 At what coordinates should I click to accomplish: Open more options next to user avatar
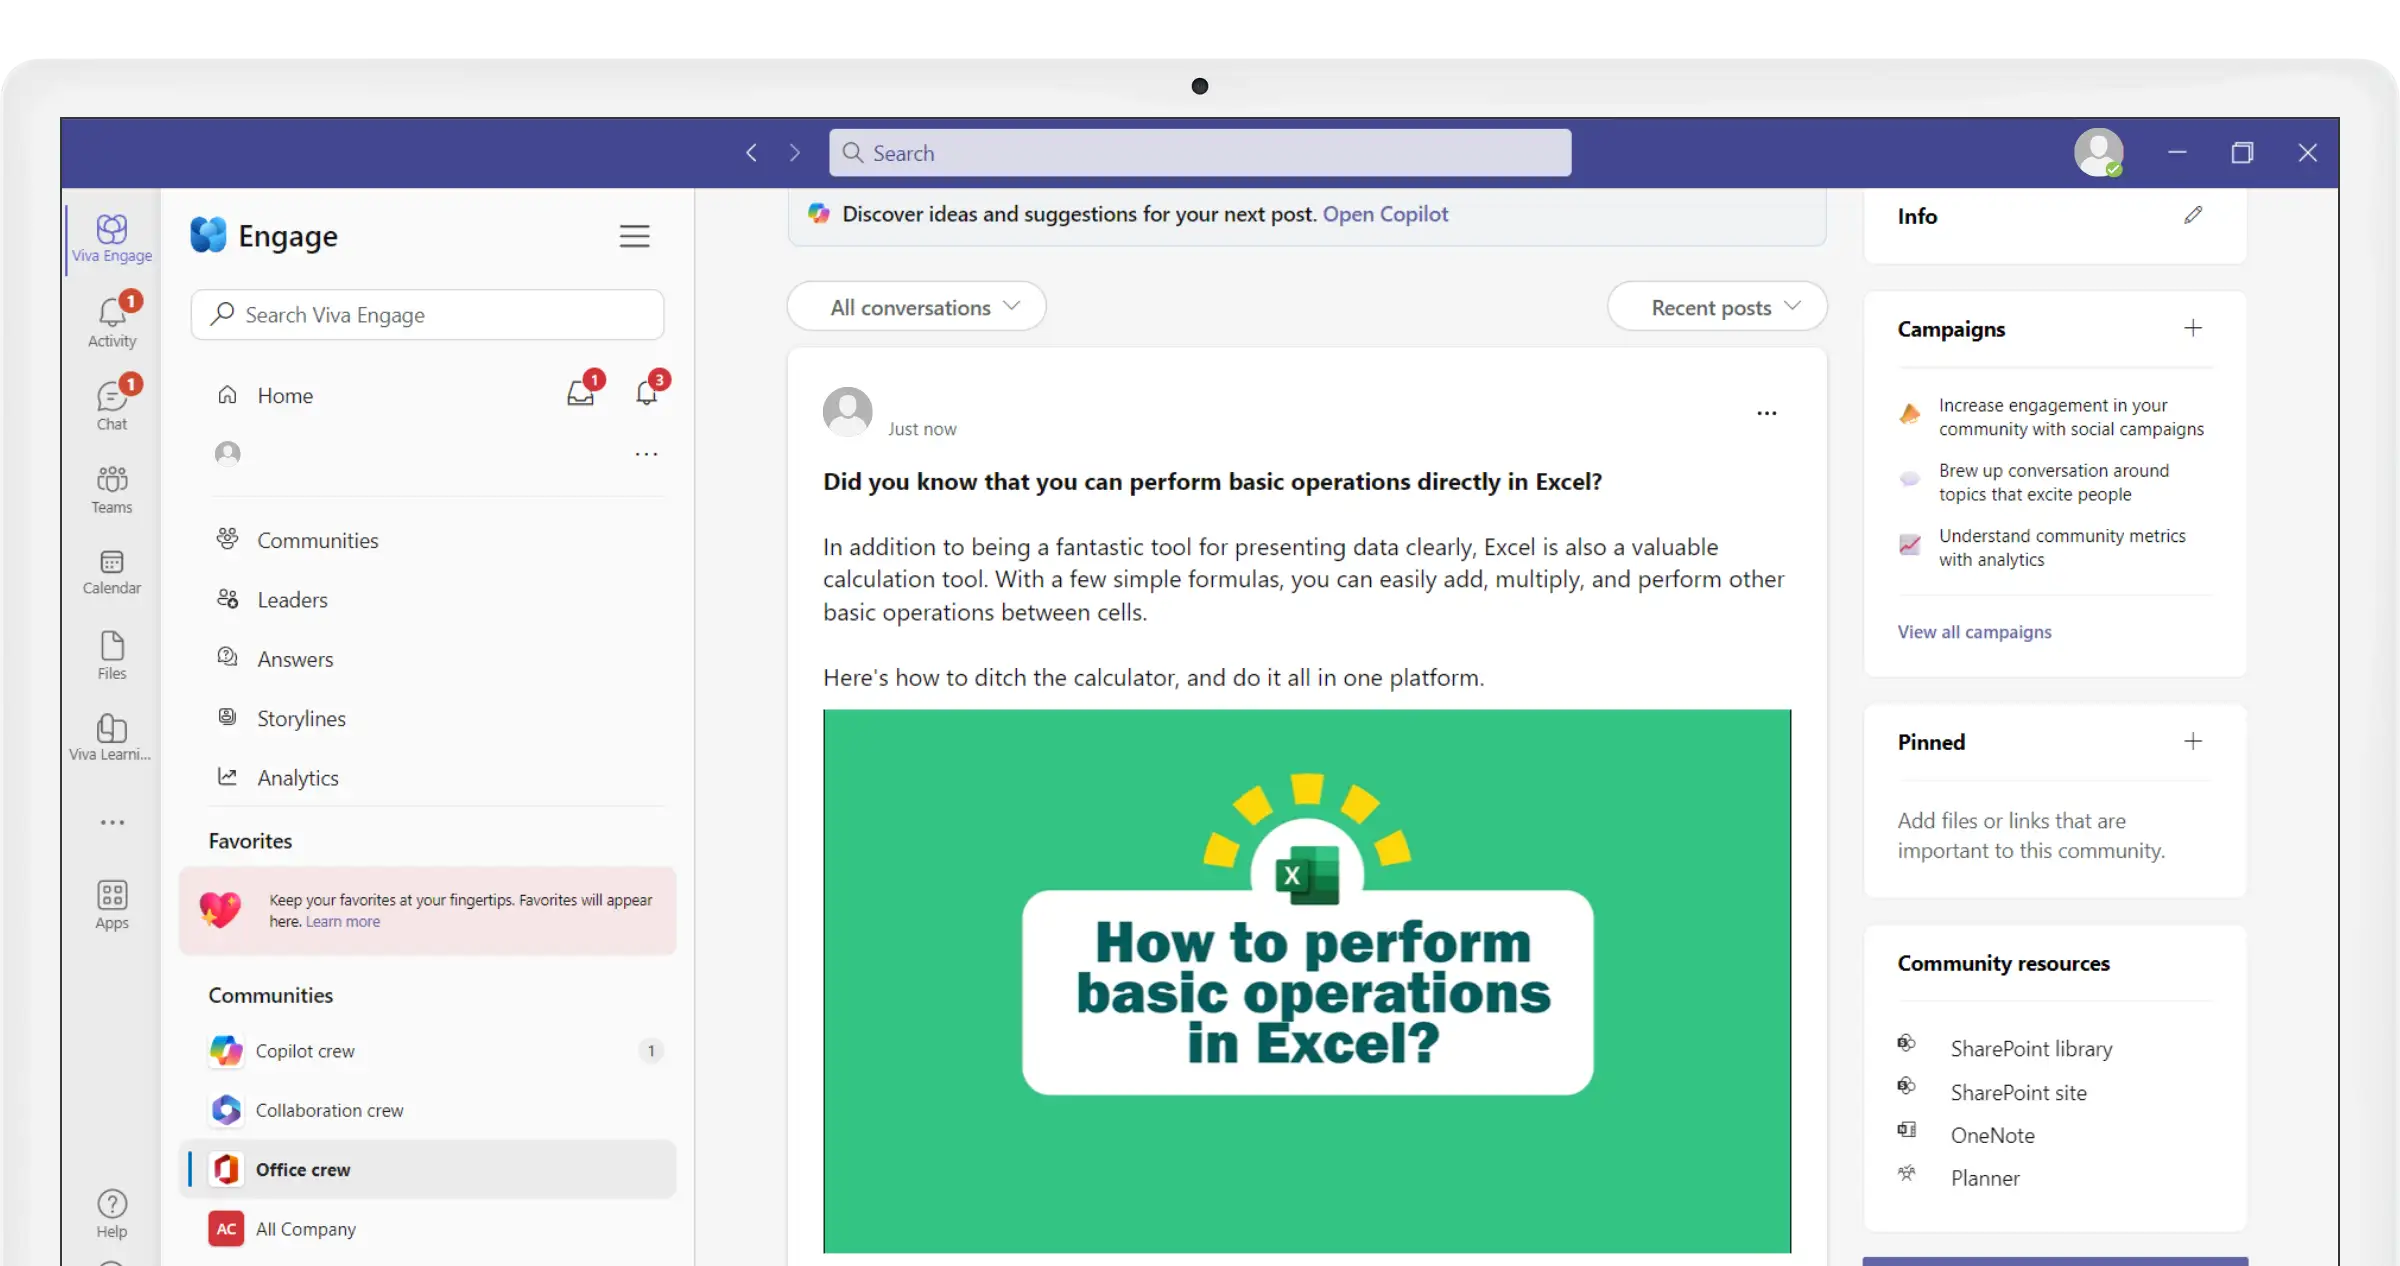pyautogui.click(x=647, y=454)
